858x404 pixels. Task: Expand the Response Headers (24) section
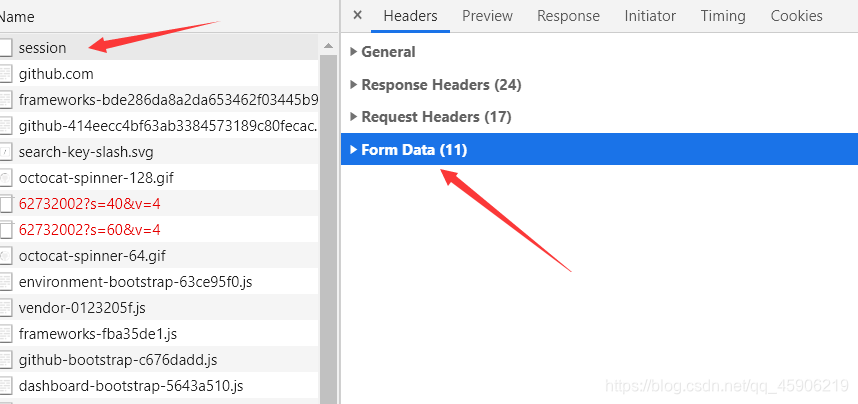coord(436,85)
